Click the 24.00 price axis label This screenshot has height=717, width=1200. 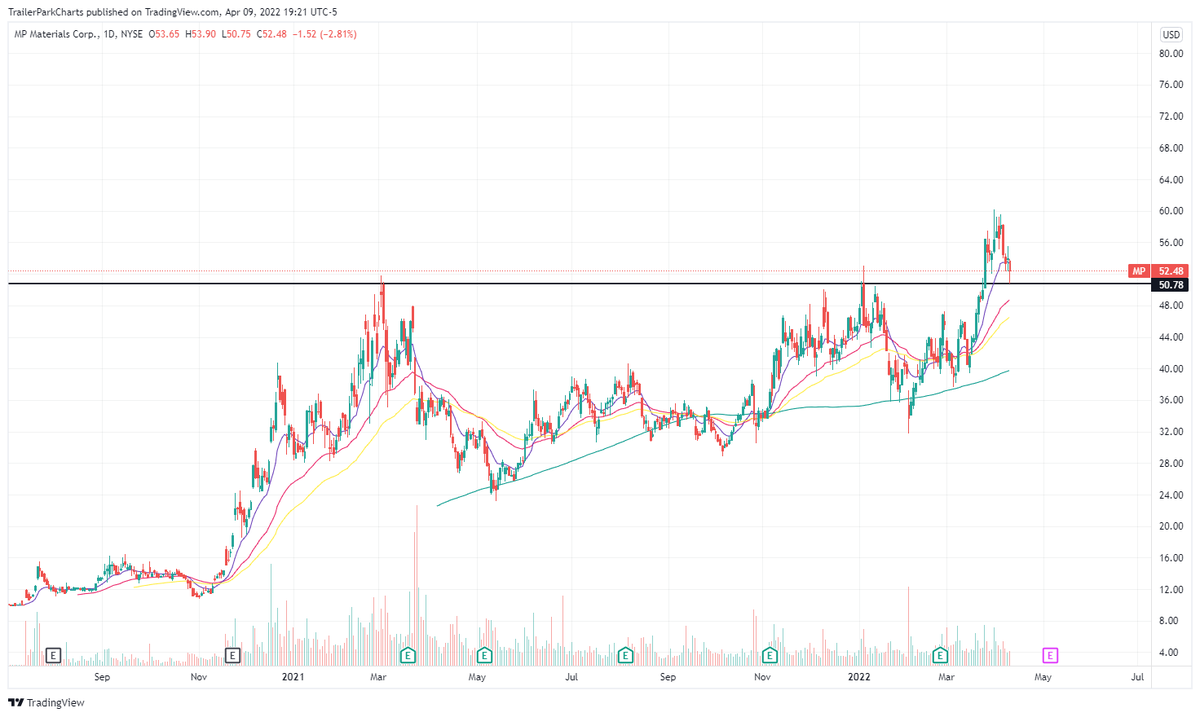click(1170, 495)
